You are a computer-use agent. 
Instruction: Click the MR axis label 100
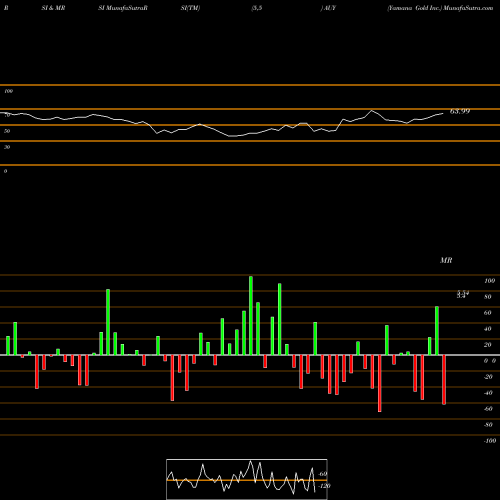pos(489,281)
